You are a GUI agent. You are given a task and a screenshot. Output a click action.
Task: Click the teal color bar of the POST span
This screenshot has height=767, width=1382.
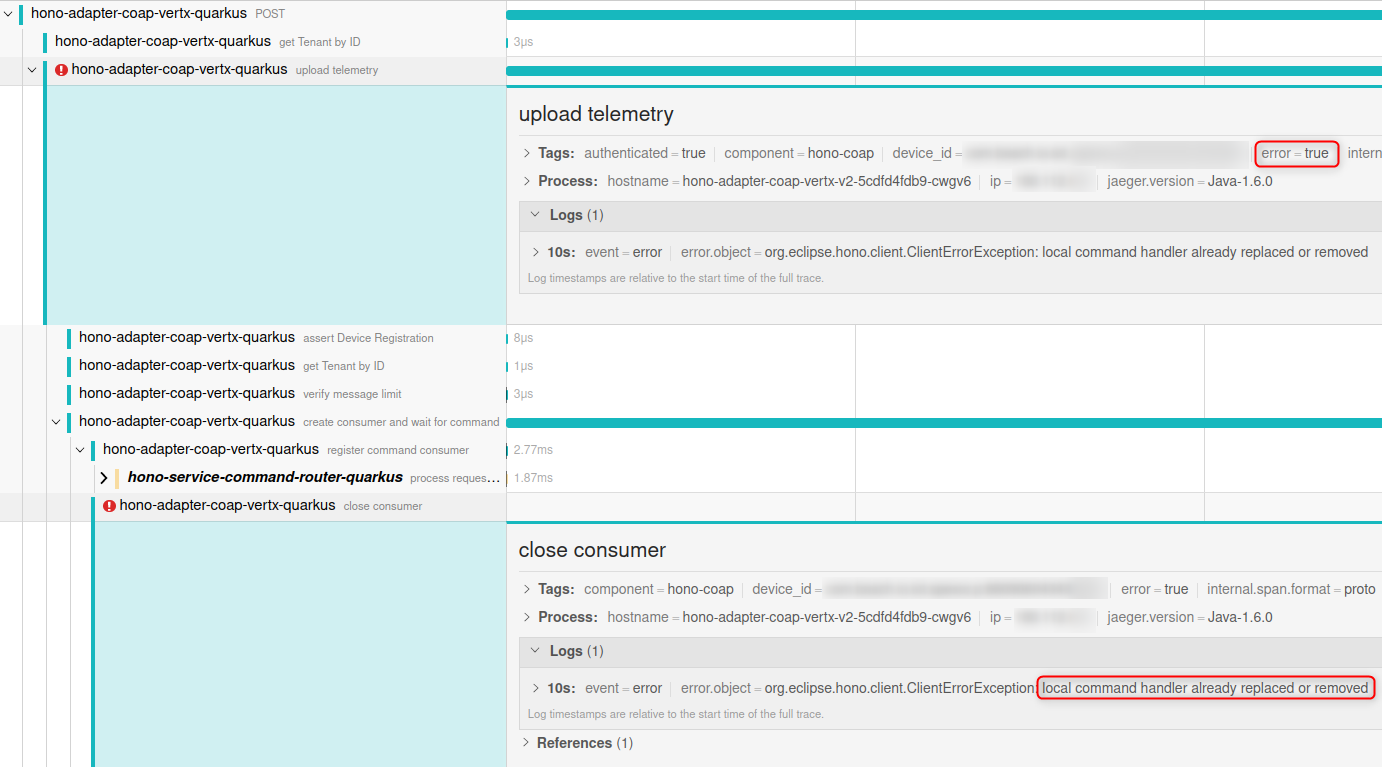(900, 13)
